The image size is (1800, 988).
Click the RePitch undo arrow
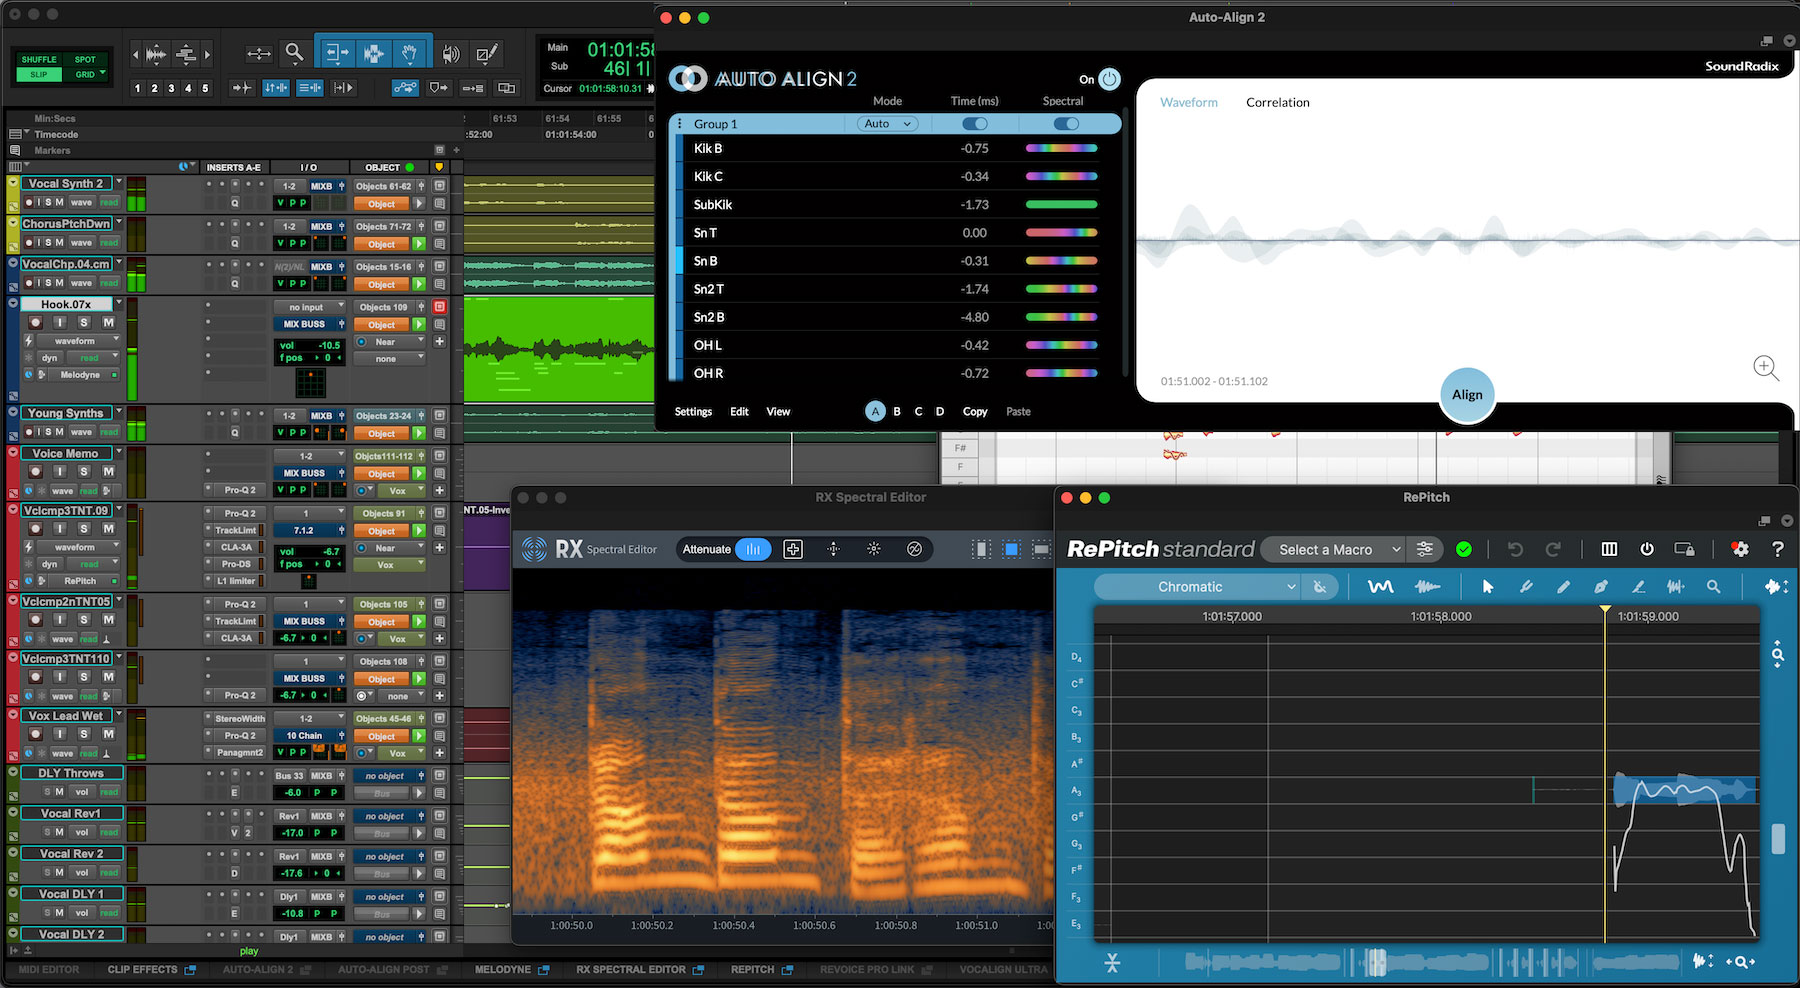1515,549
